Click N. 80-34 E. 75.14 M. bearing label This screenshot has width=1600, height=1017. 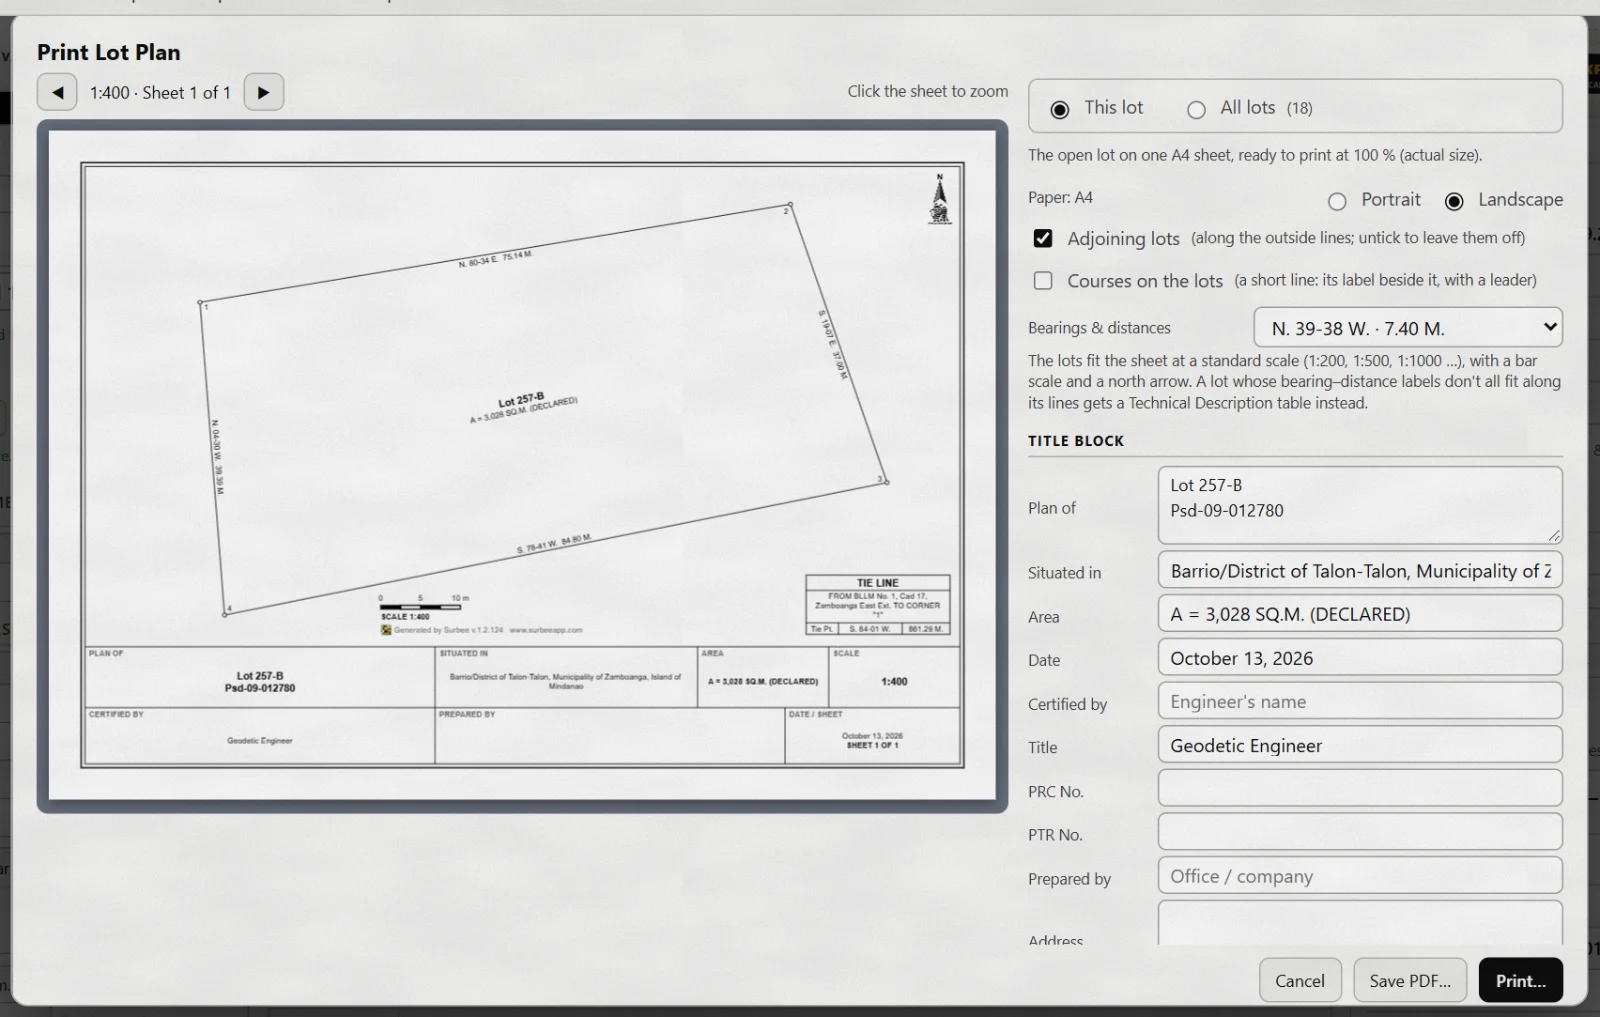(x=496, y=259)
